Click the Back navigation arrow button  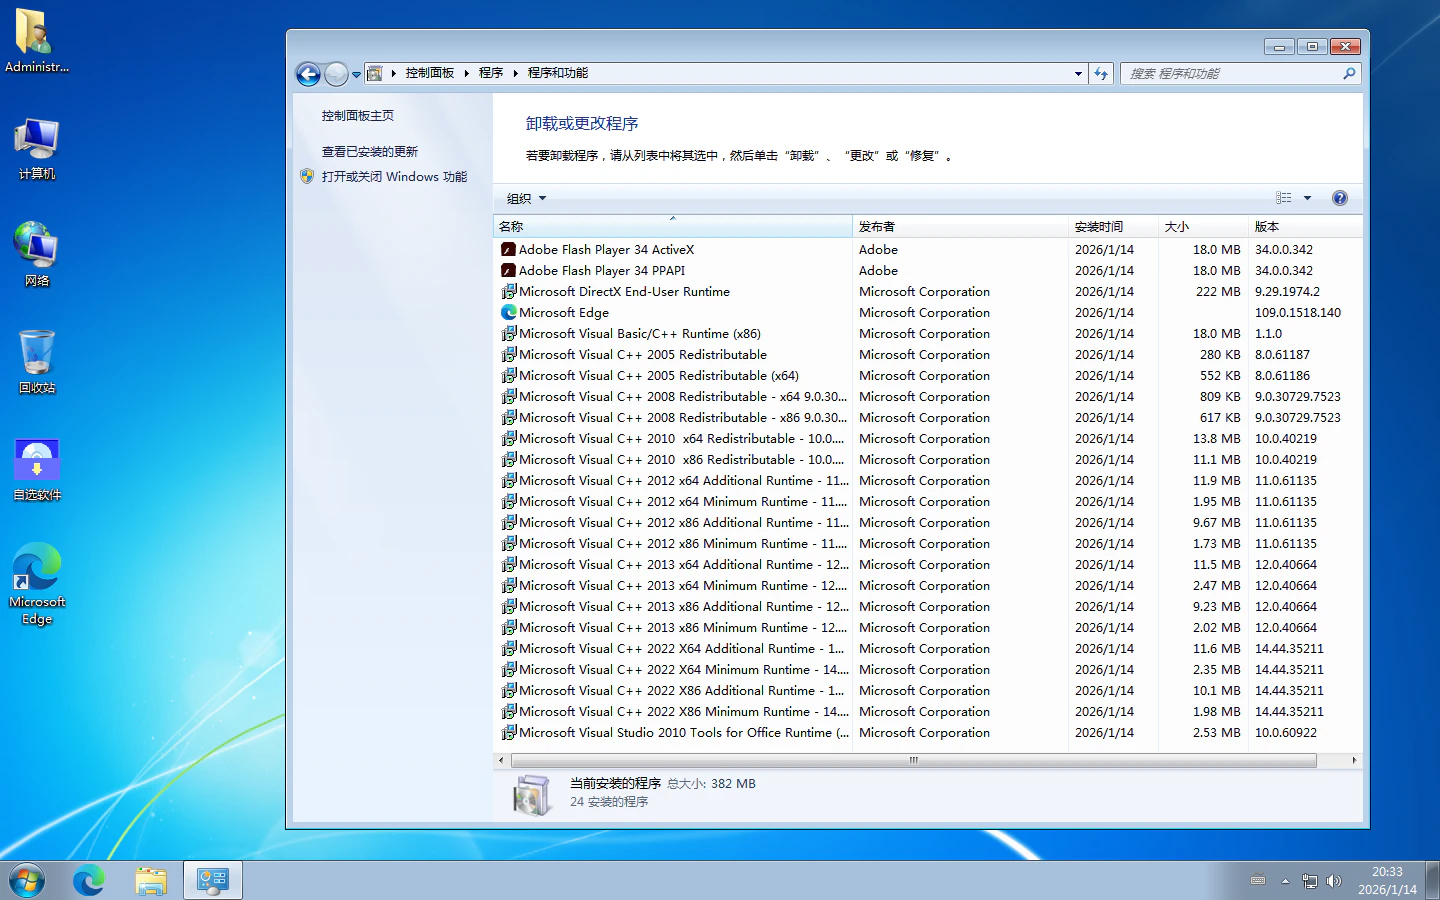(x=308, y=74)
